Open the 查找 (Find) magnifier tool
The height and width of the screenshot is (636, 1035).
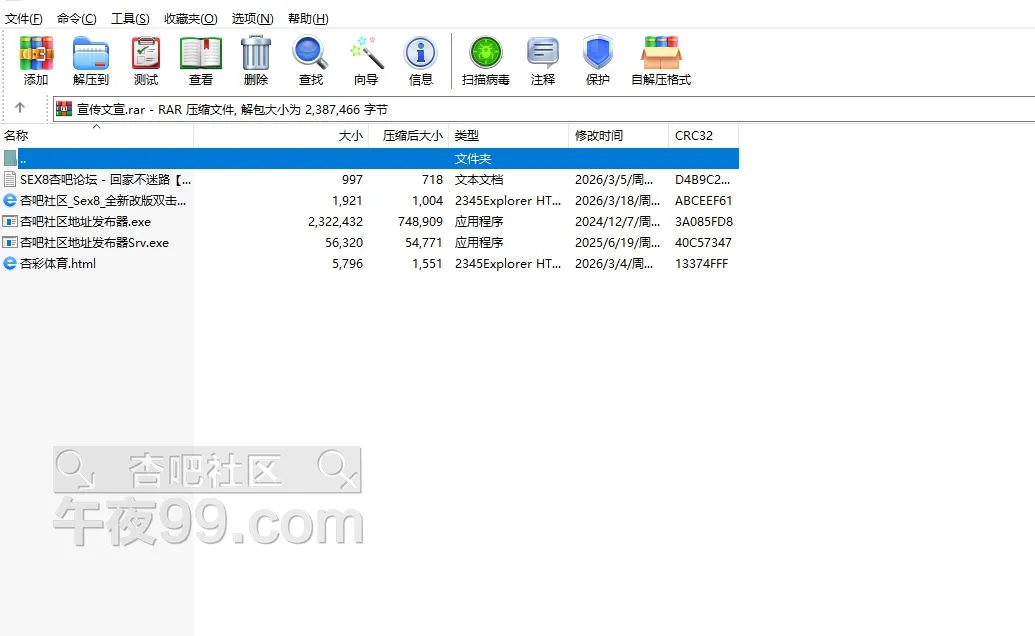311,60
